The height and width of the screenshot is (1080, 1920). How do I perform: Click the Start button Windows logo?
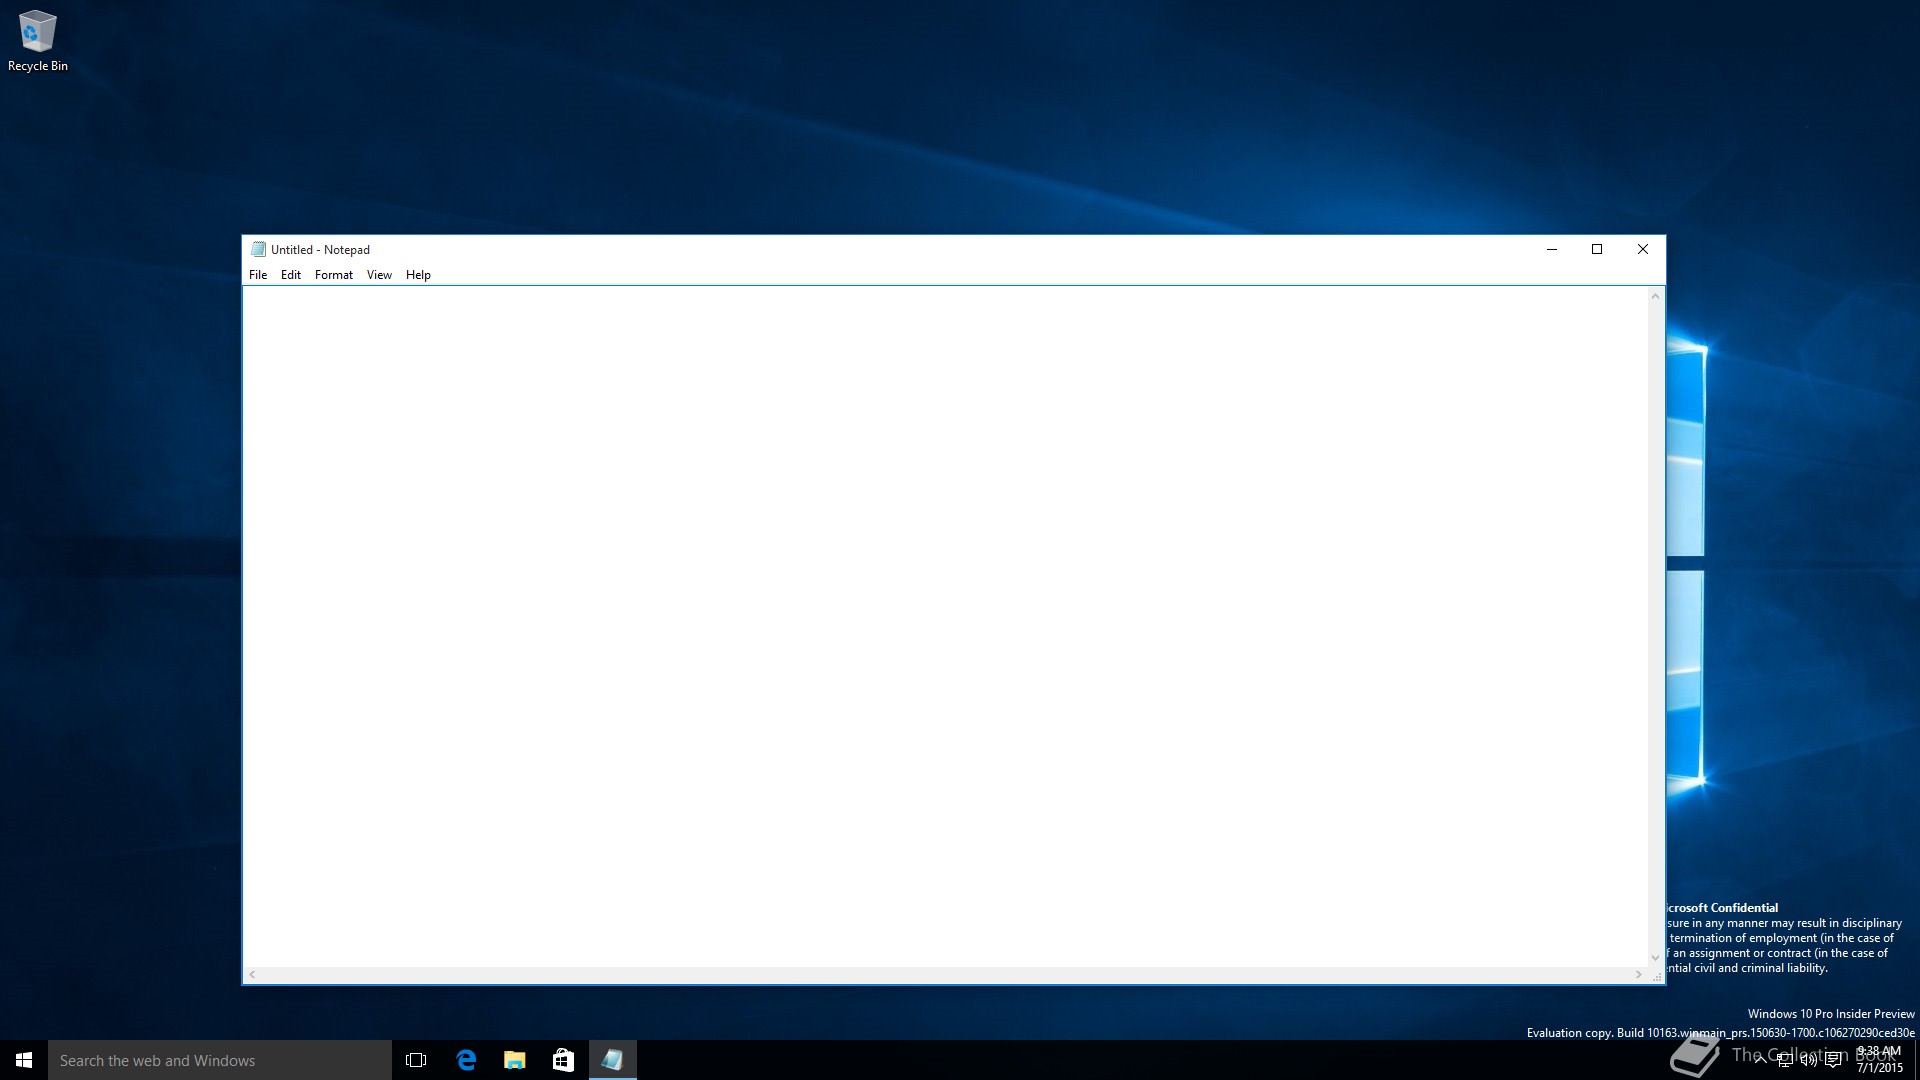click(24, 1060)
